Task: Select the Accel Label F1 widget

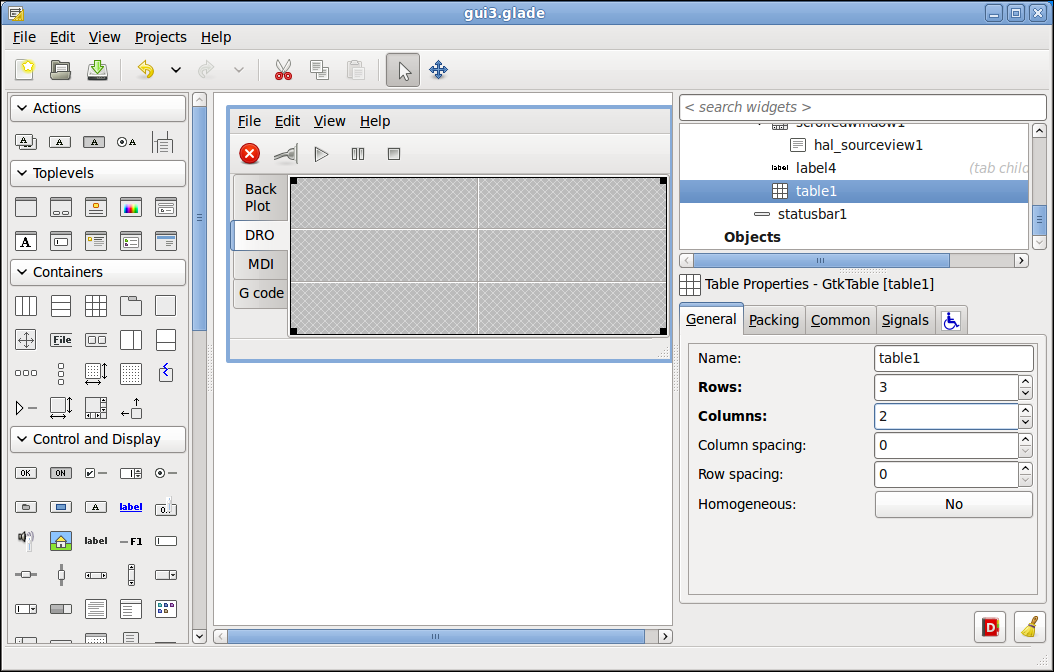Action: (131, 541)
